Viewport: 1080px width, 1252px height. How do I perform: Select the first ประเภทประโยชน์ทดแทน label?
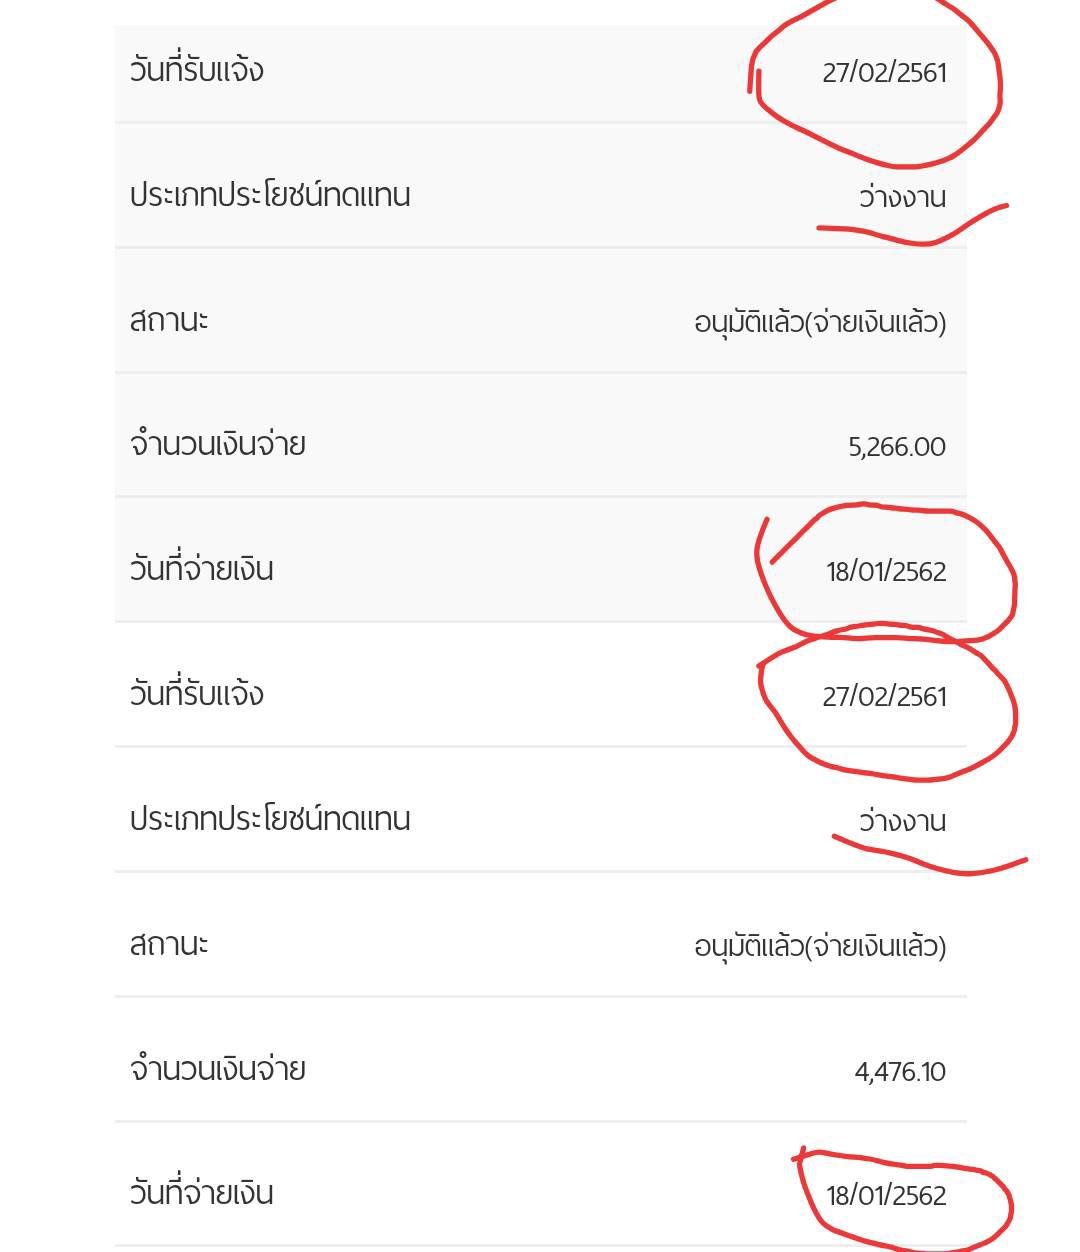pyautogui.click(x=270, y=195)
